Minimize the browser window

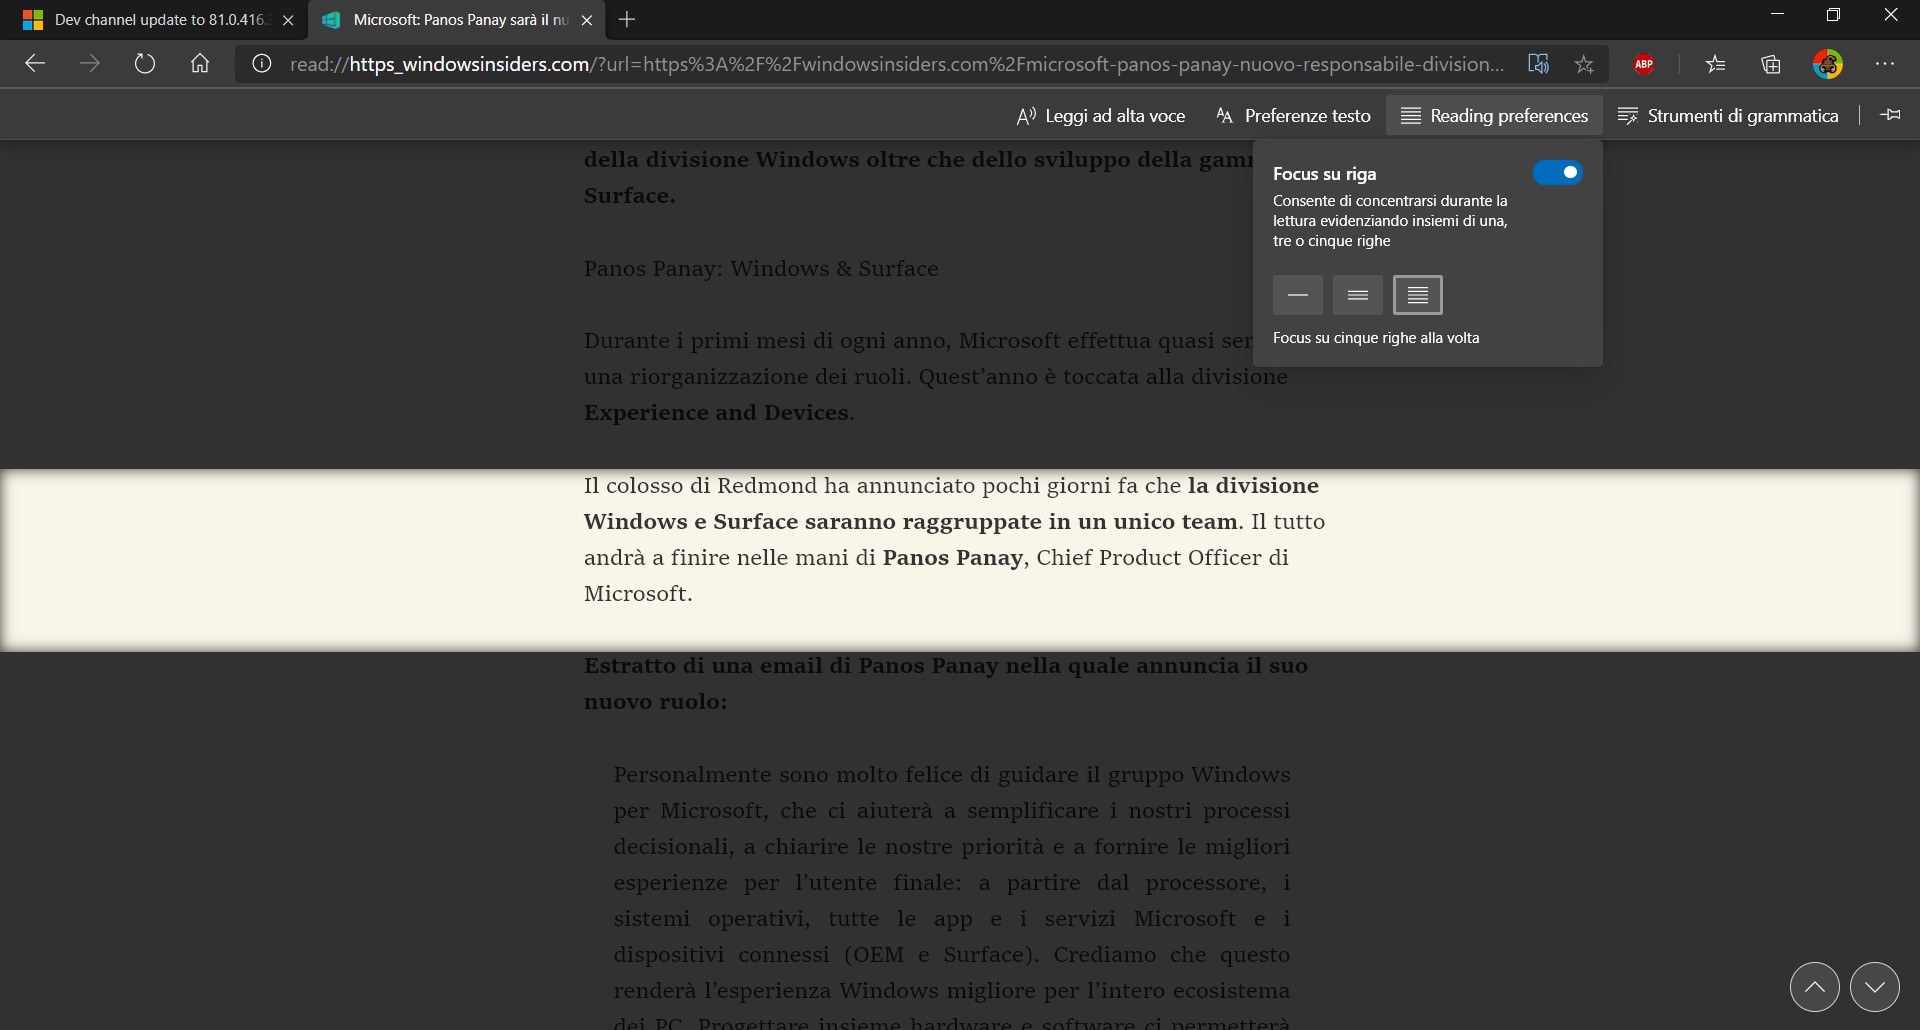[x=1777, y=15]
